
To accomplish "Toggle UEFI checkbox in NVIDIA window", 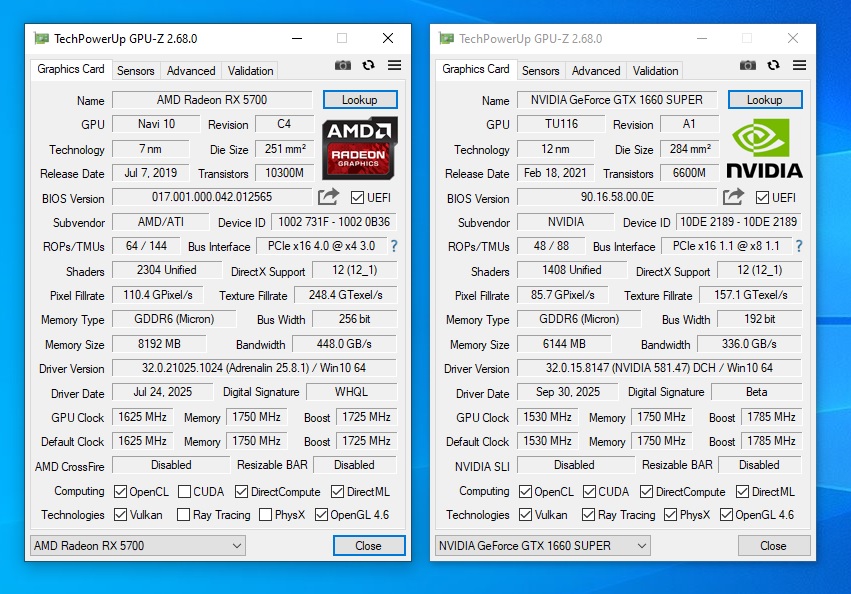I will (762, 198).
